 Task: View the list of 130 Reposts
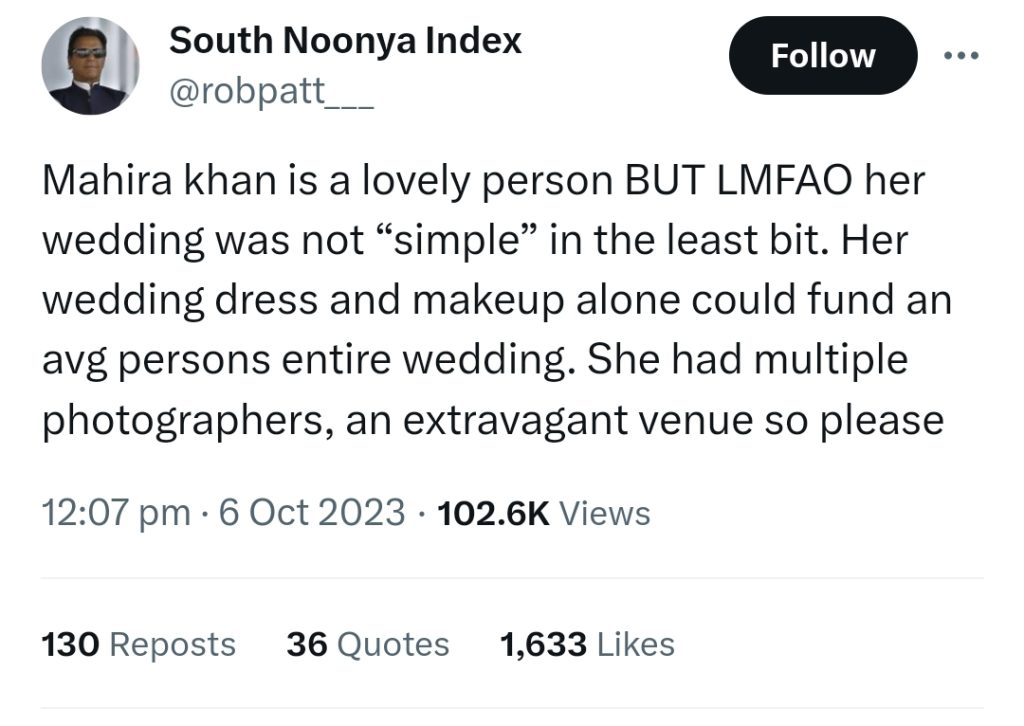(138, 644)
